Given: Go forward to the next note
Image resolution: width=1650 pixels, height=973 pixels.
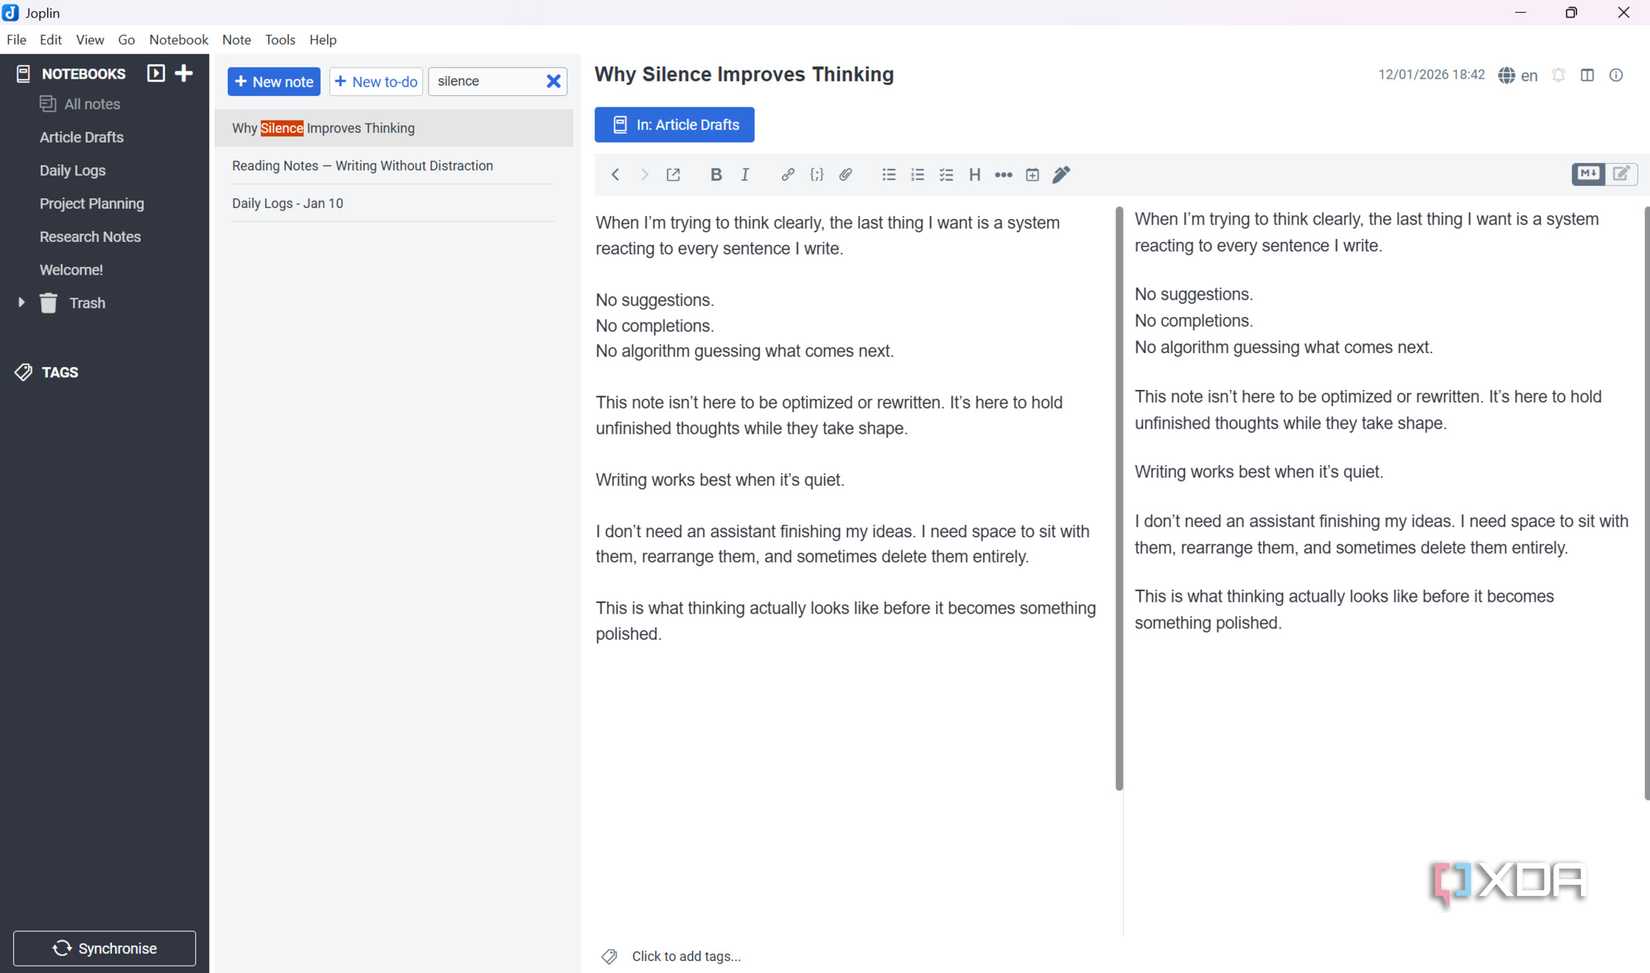Looking at the screenshot, I should (645, 175).
